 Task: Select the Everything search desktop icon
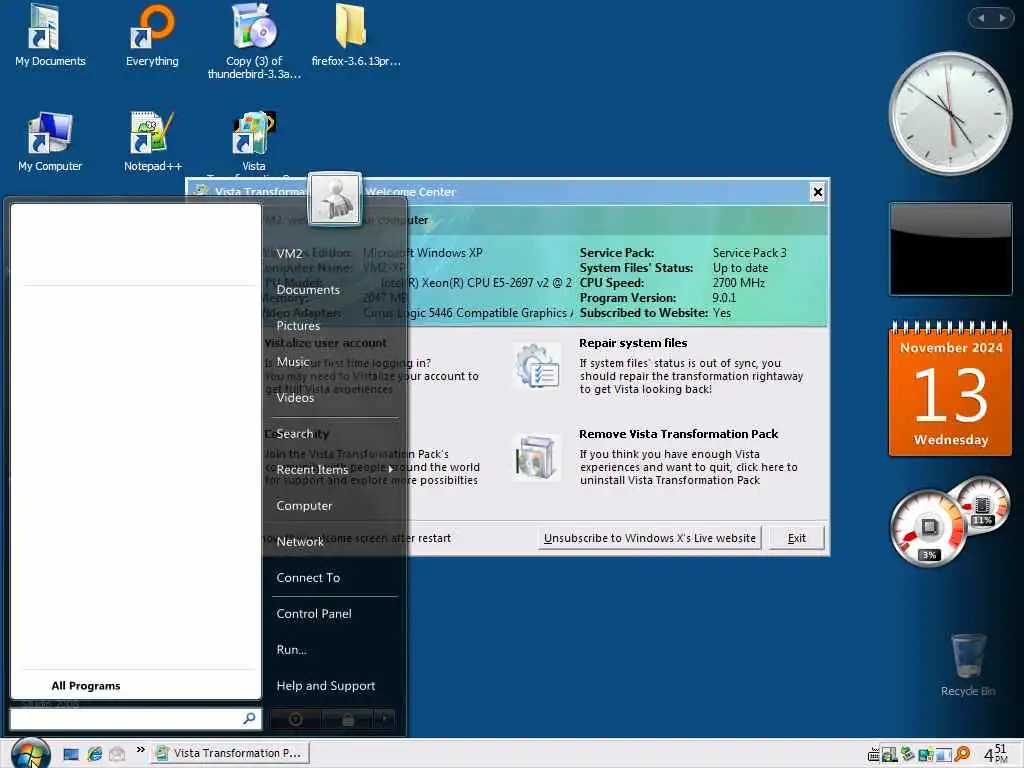[152, 35]
